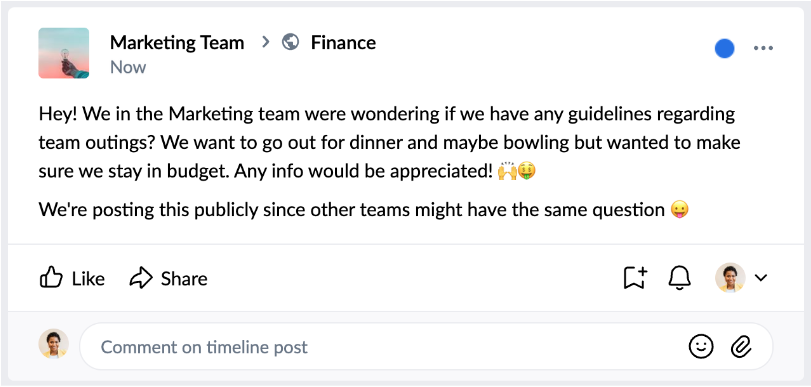Bookmark this post with the bookmark-plus icon
811x387 pixels.
pyautogui.click(x=635, y=278)
